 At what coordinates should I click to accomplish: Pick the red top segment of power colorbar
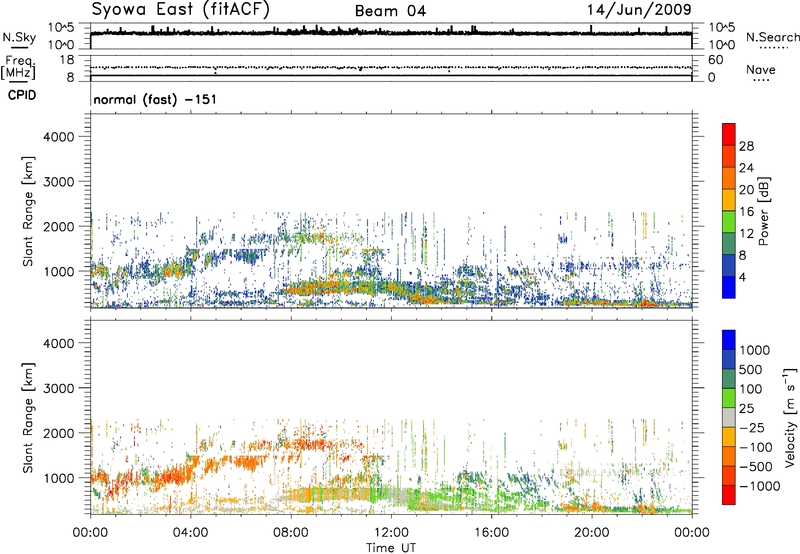click(729, 134)
